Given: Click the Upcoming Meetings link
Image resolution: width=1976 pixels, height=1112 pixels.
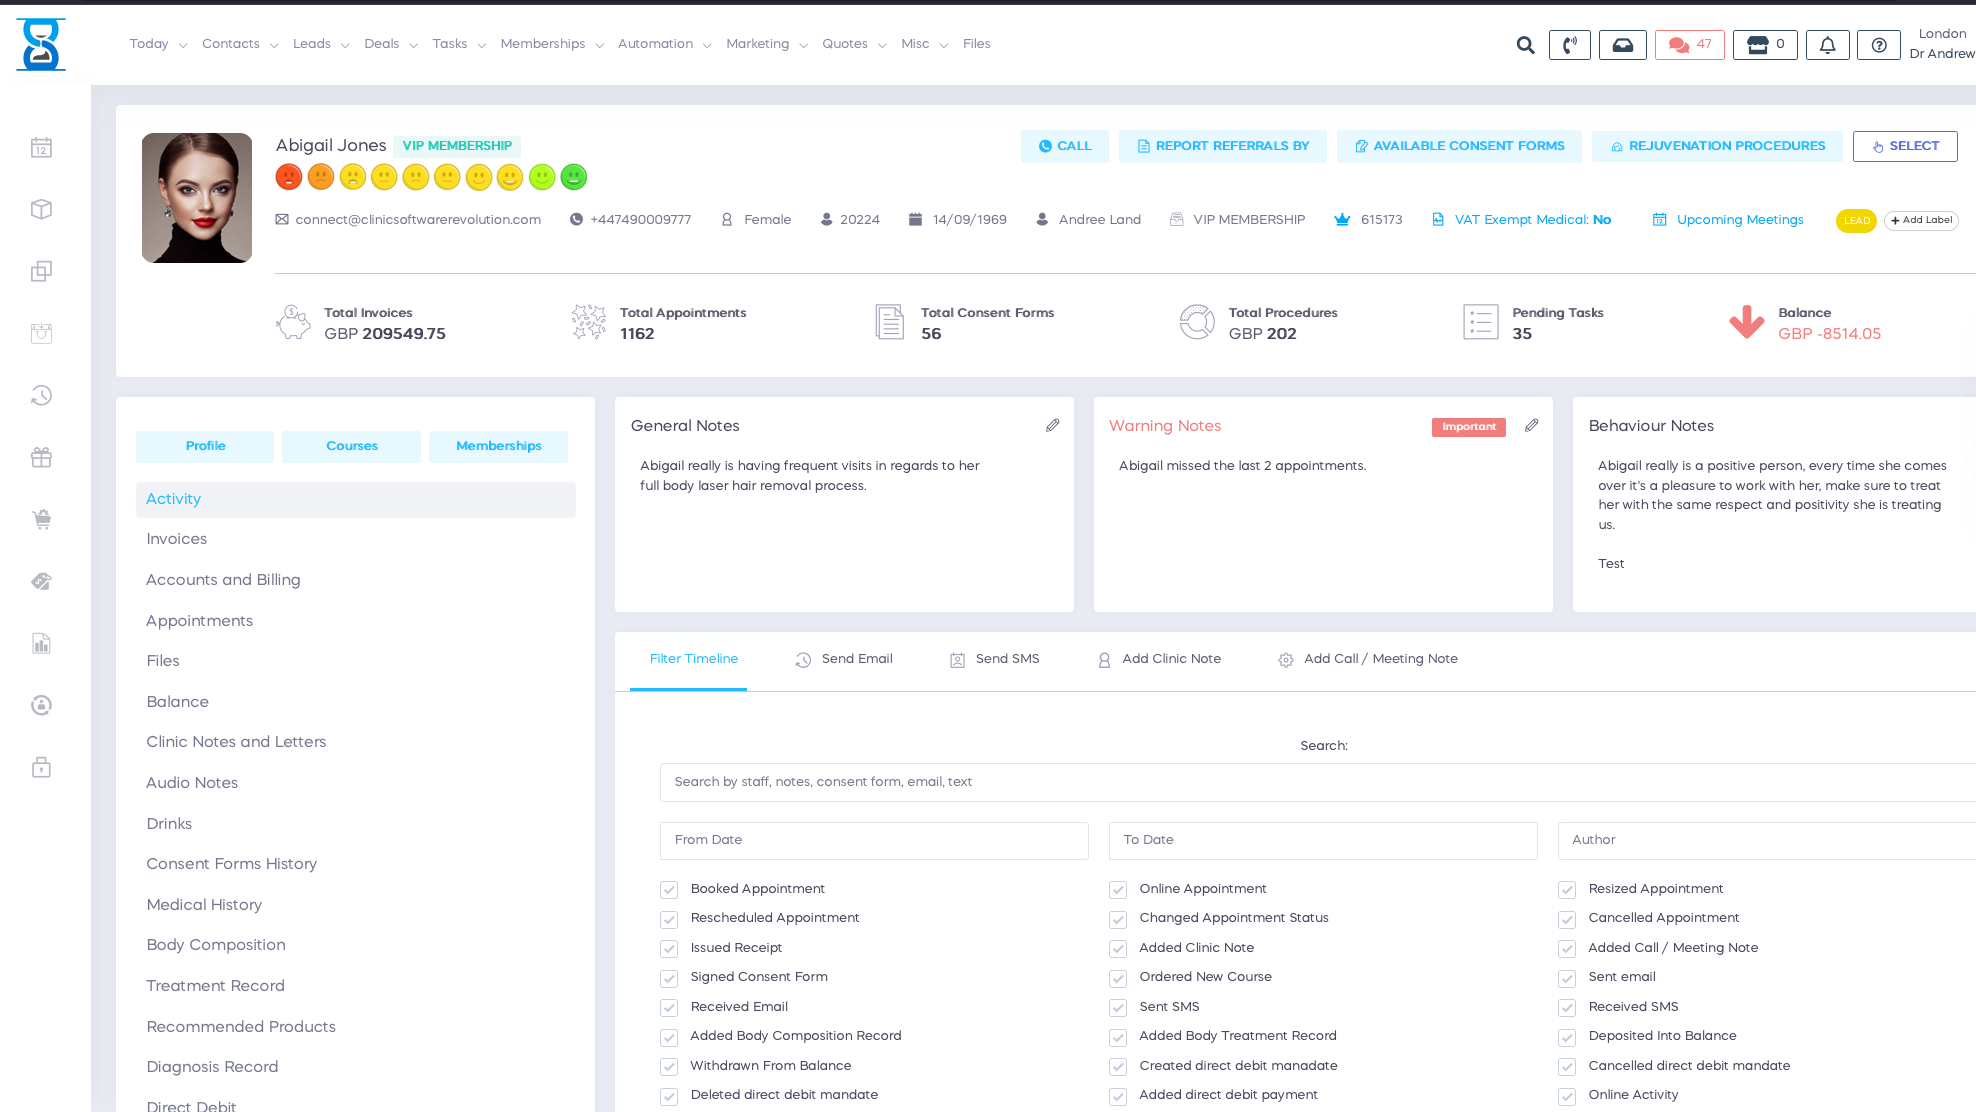Looking at the screenshot, I should pyautogui.click(x=1728, y=220).
